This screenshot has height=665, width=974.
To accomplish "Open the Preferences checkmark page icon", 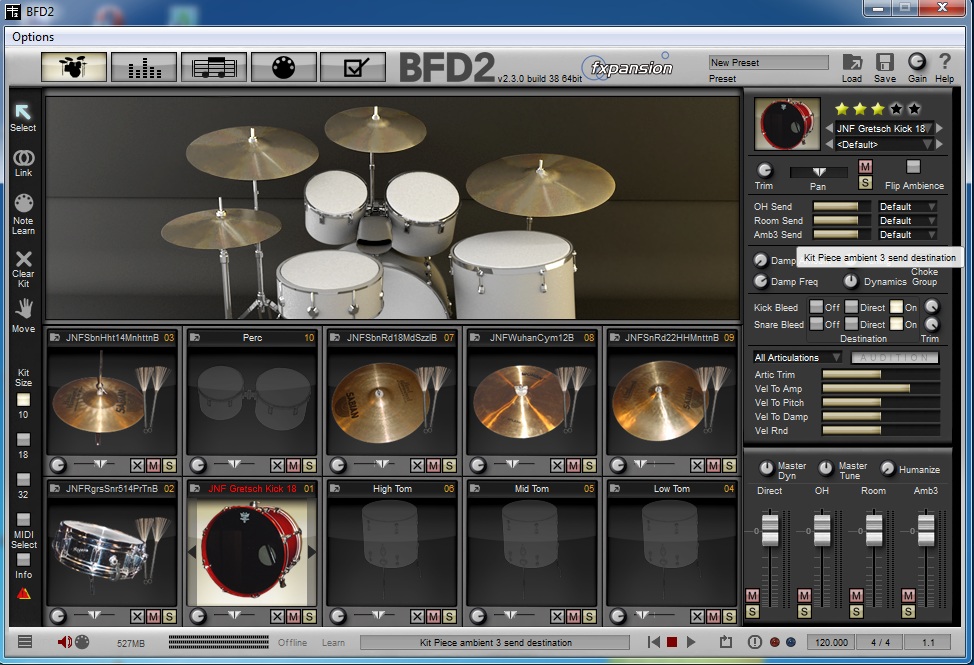I will coord(353,66).
